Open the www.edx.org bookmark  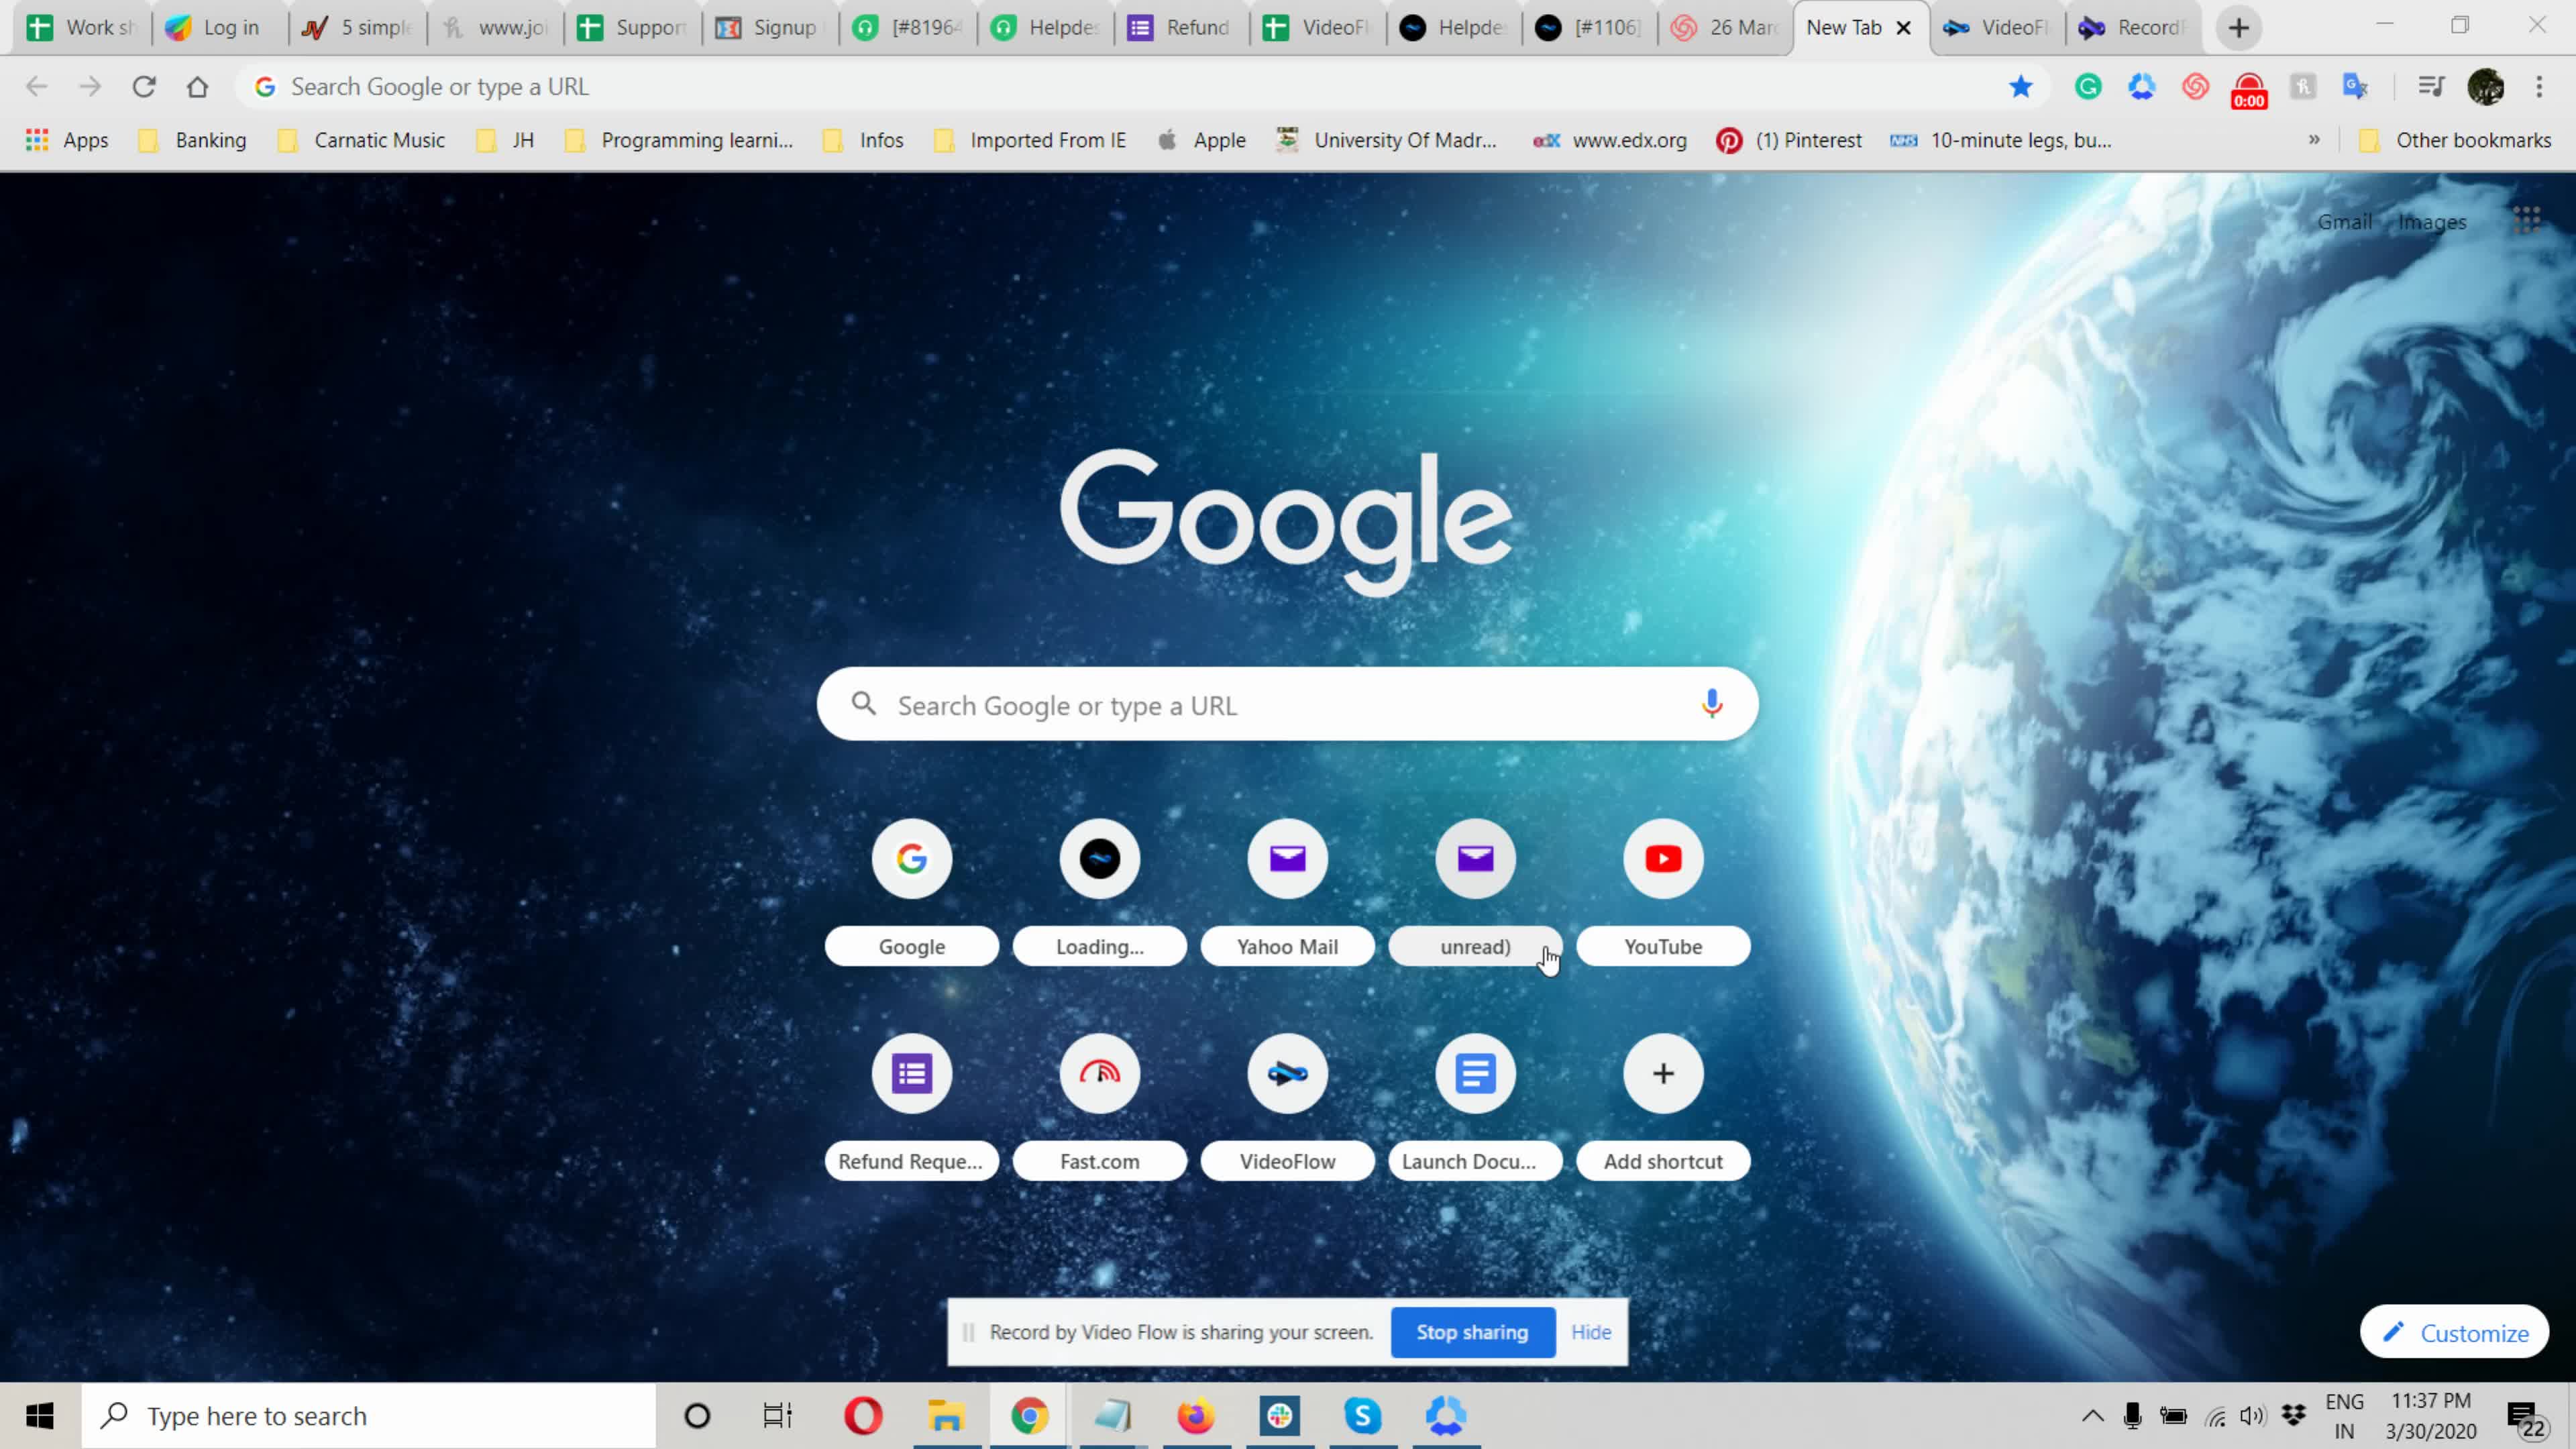[x=1610, y=140]
